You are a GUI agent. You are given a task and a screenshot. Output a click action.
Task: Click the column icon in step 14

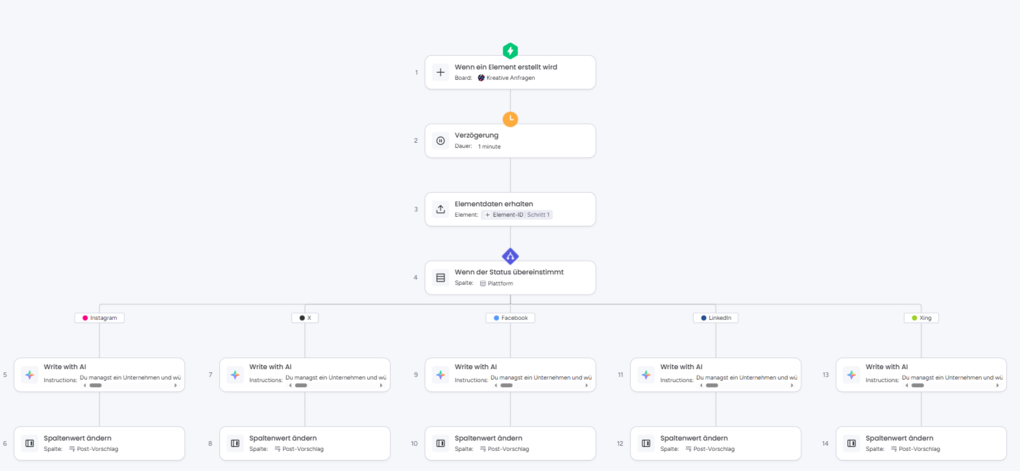[852, 443]
